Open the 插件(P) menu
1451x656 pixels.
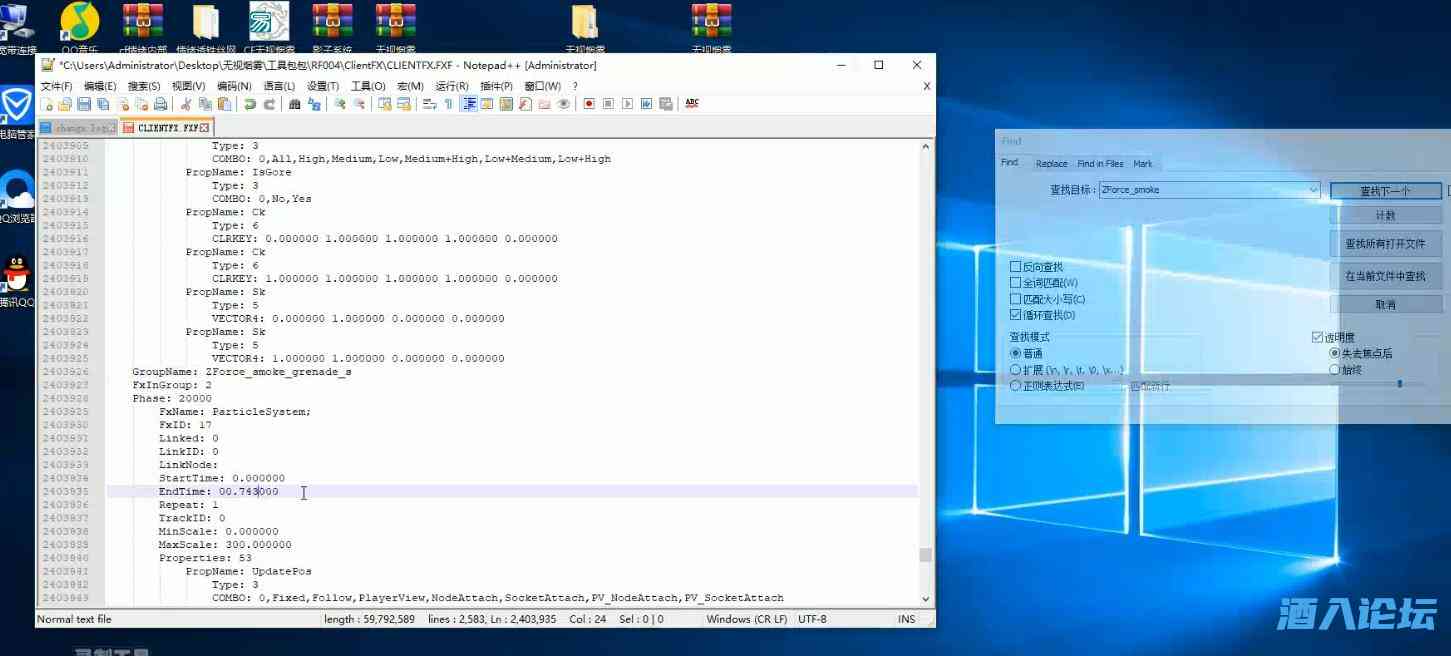click(x=496, y=86)
